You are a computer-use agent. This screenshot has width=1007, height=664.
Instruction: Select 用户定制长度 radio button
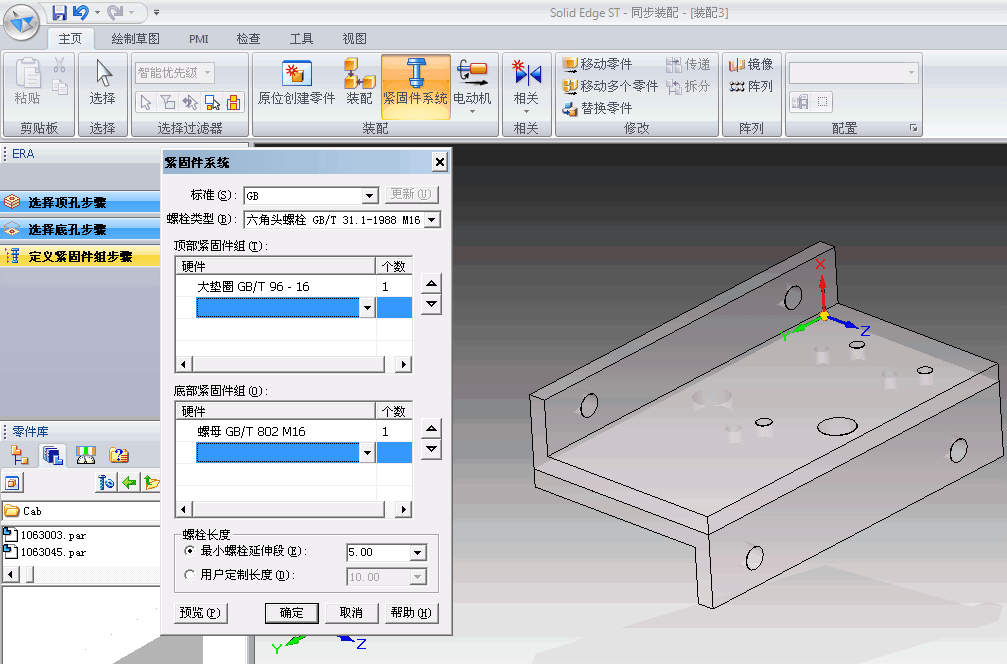[189, 575]
